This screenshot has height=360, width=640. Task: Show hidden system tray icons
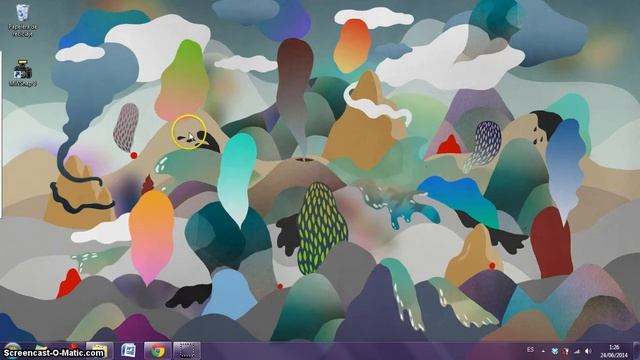543,351
